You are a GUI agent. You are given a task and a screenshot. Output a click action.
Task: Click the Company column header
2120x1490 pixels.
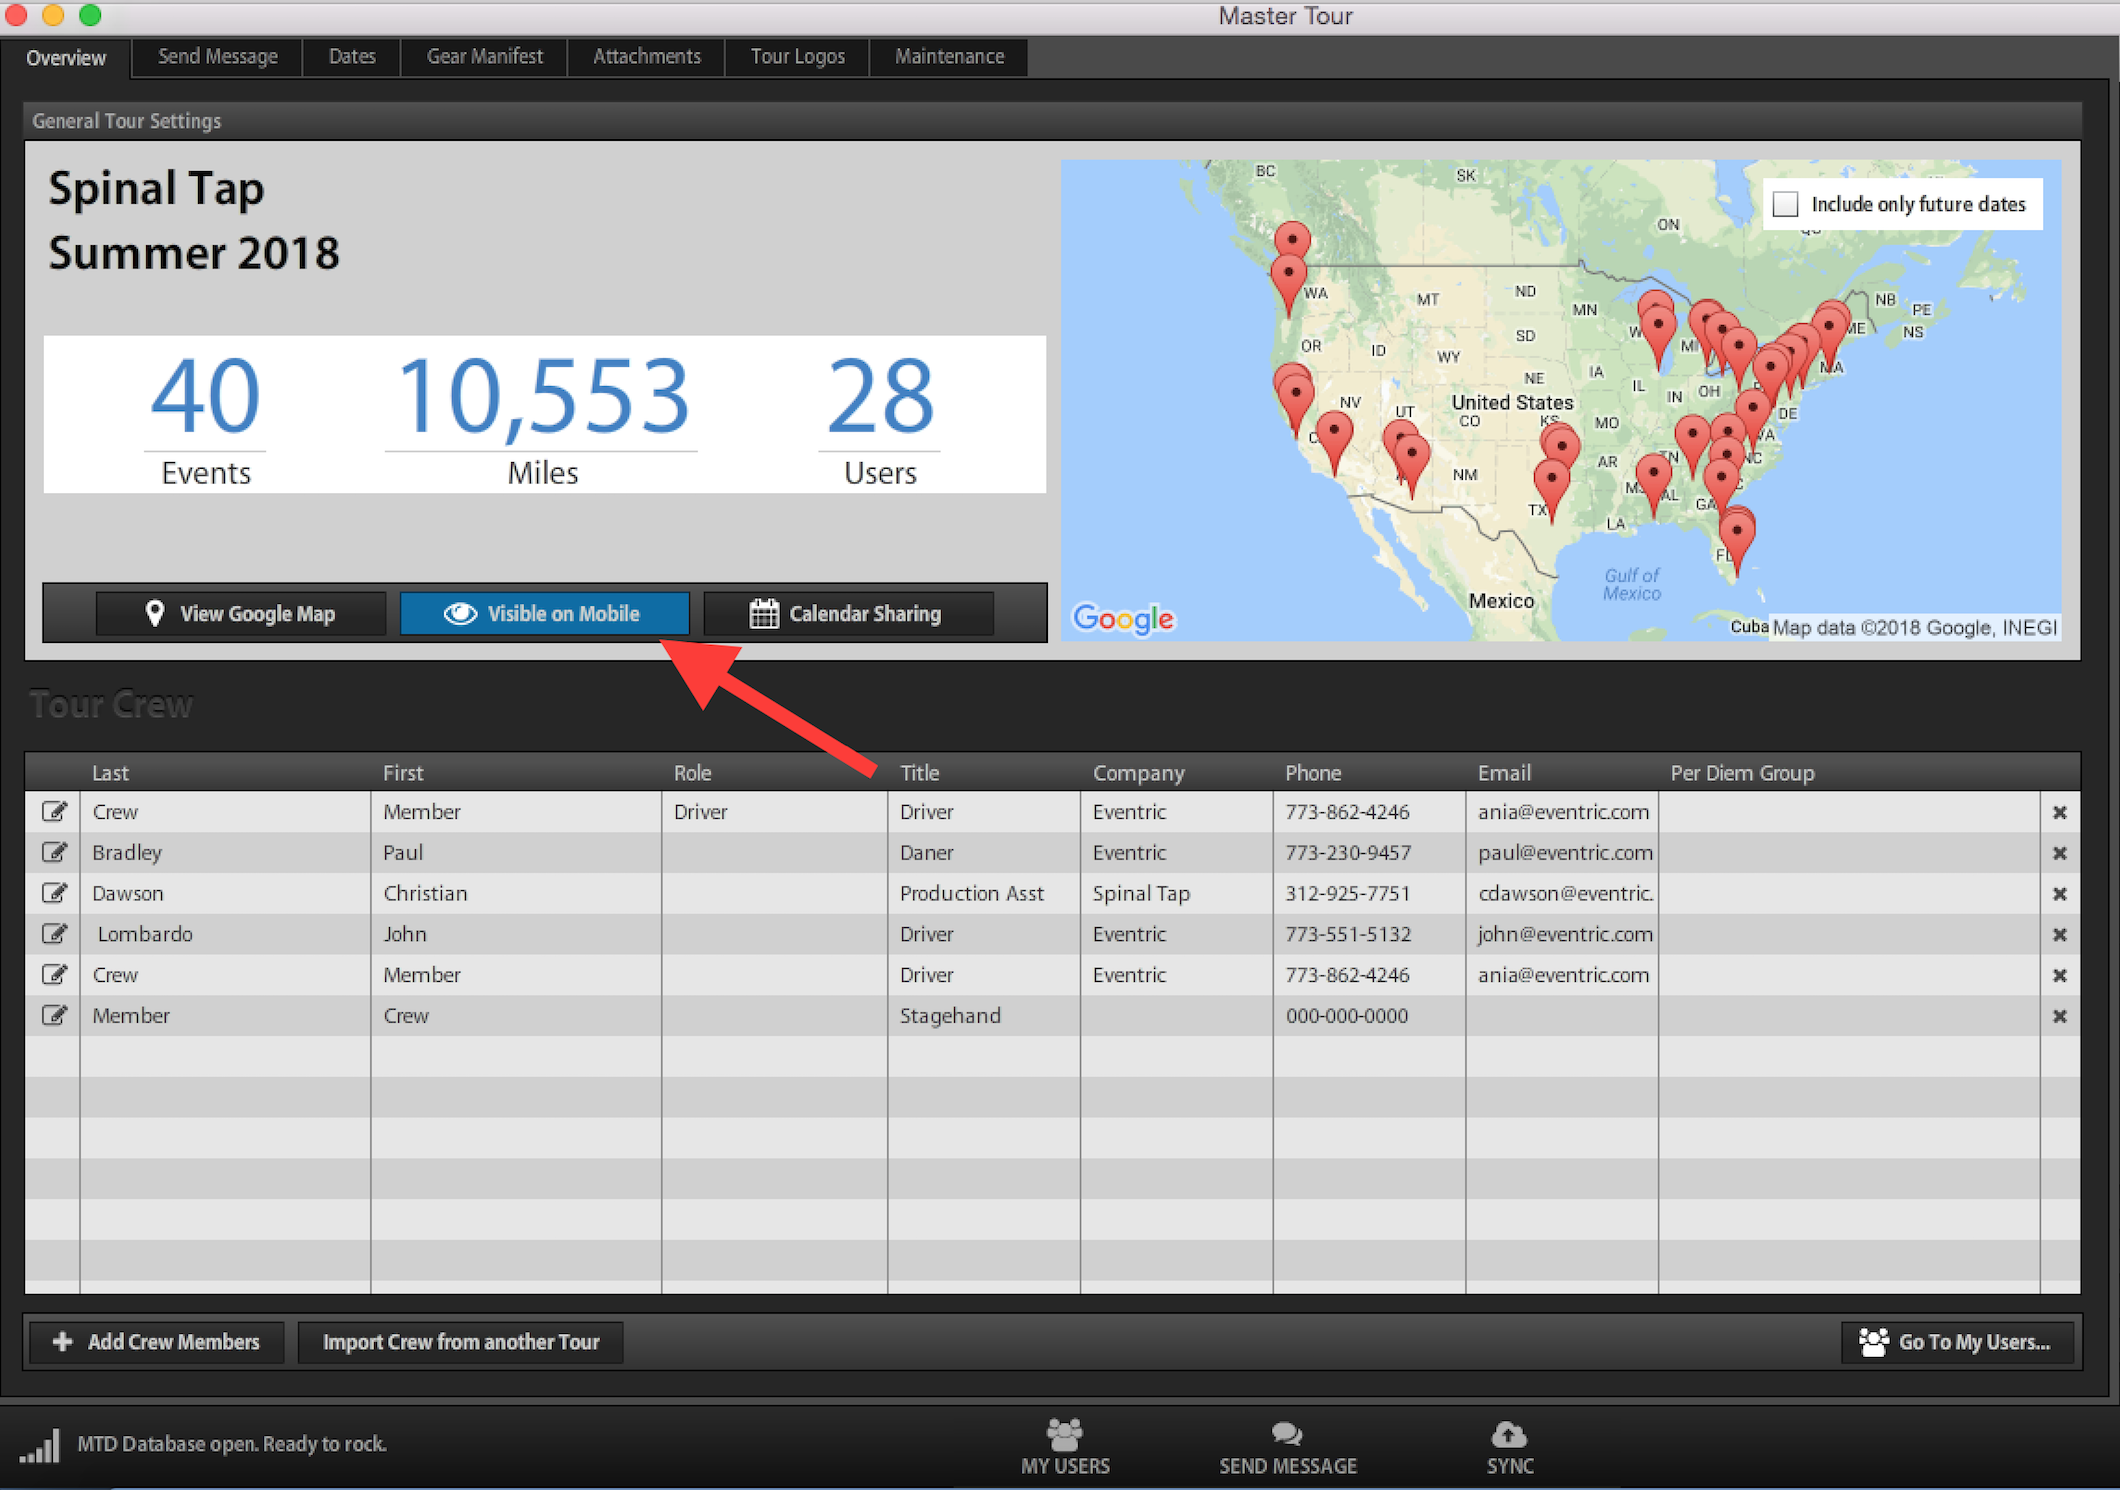coord(1177,773)
